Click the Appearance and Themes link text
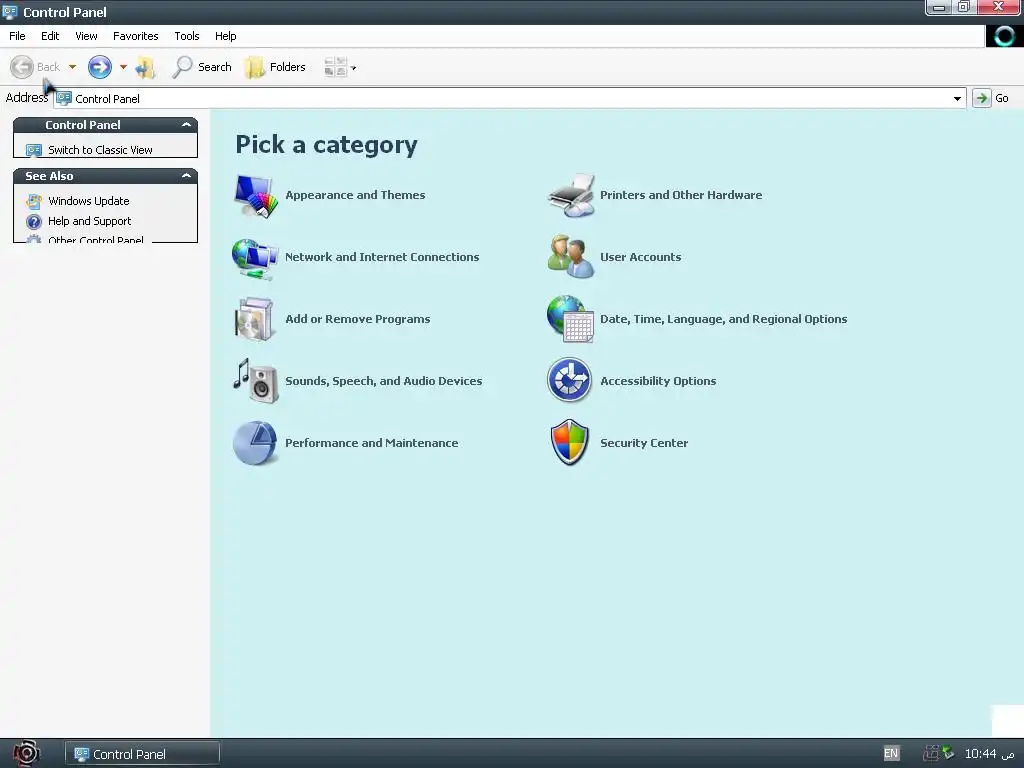The image size is (1024, 768). pyautogui.click(x=355, y=195)
